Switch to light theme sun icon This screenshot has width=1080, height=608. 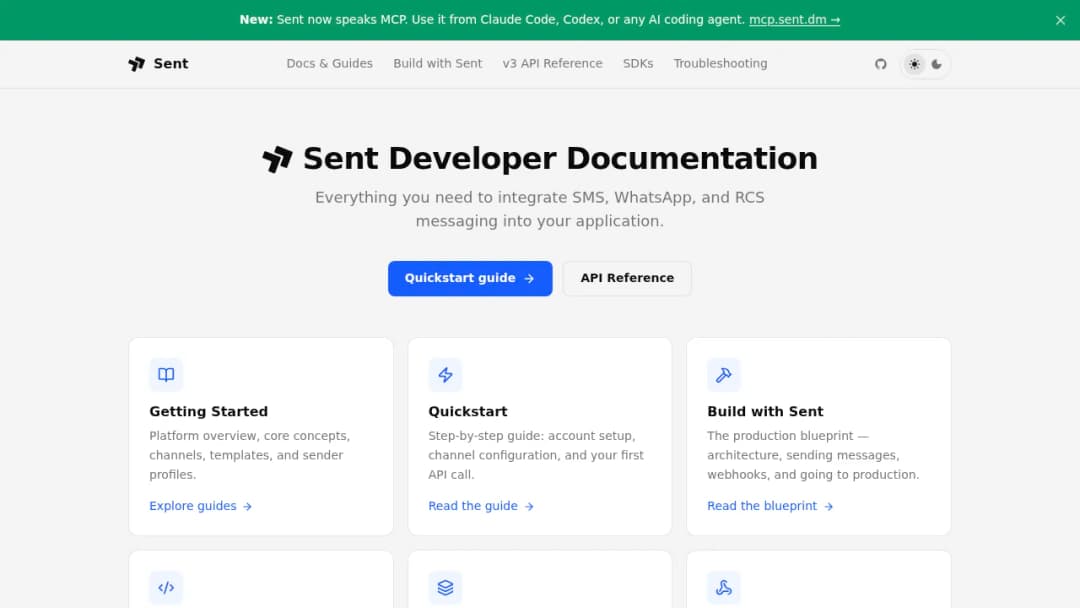pyautogui.click(x=914, y=64)
